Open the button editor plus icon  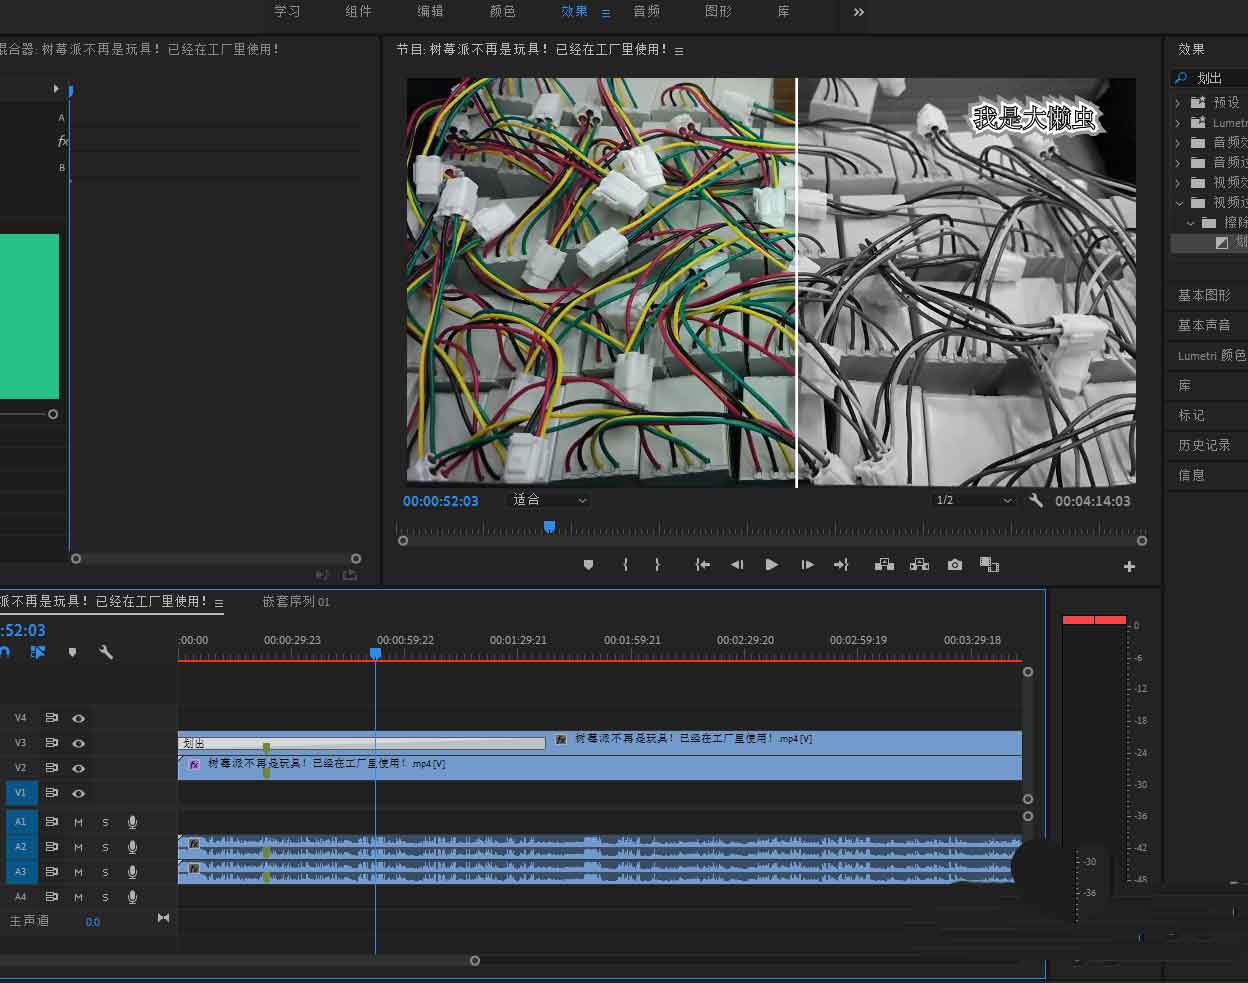[x=1129, y=566]
